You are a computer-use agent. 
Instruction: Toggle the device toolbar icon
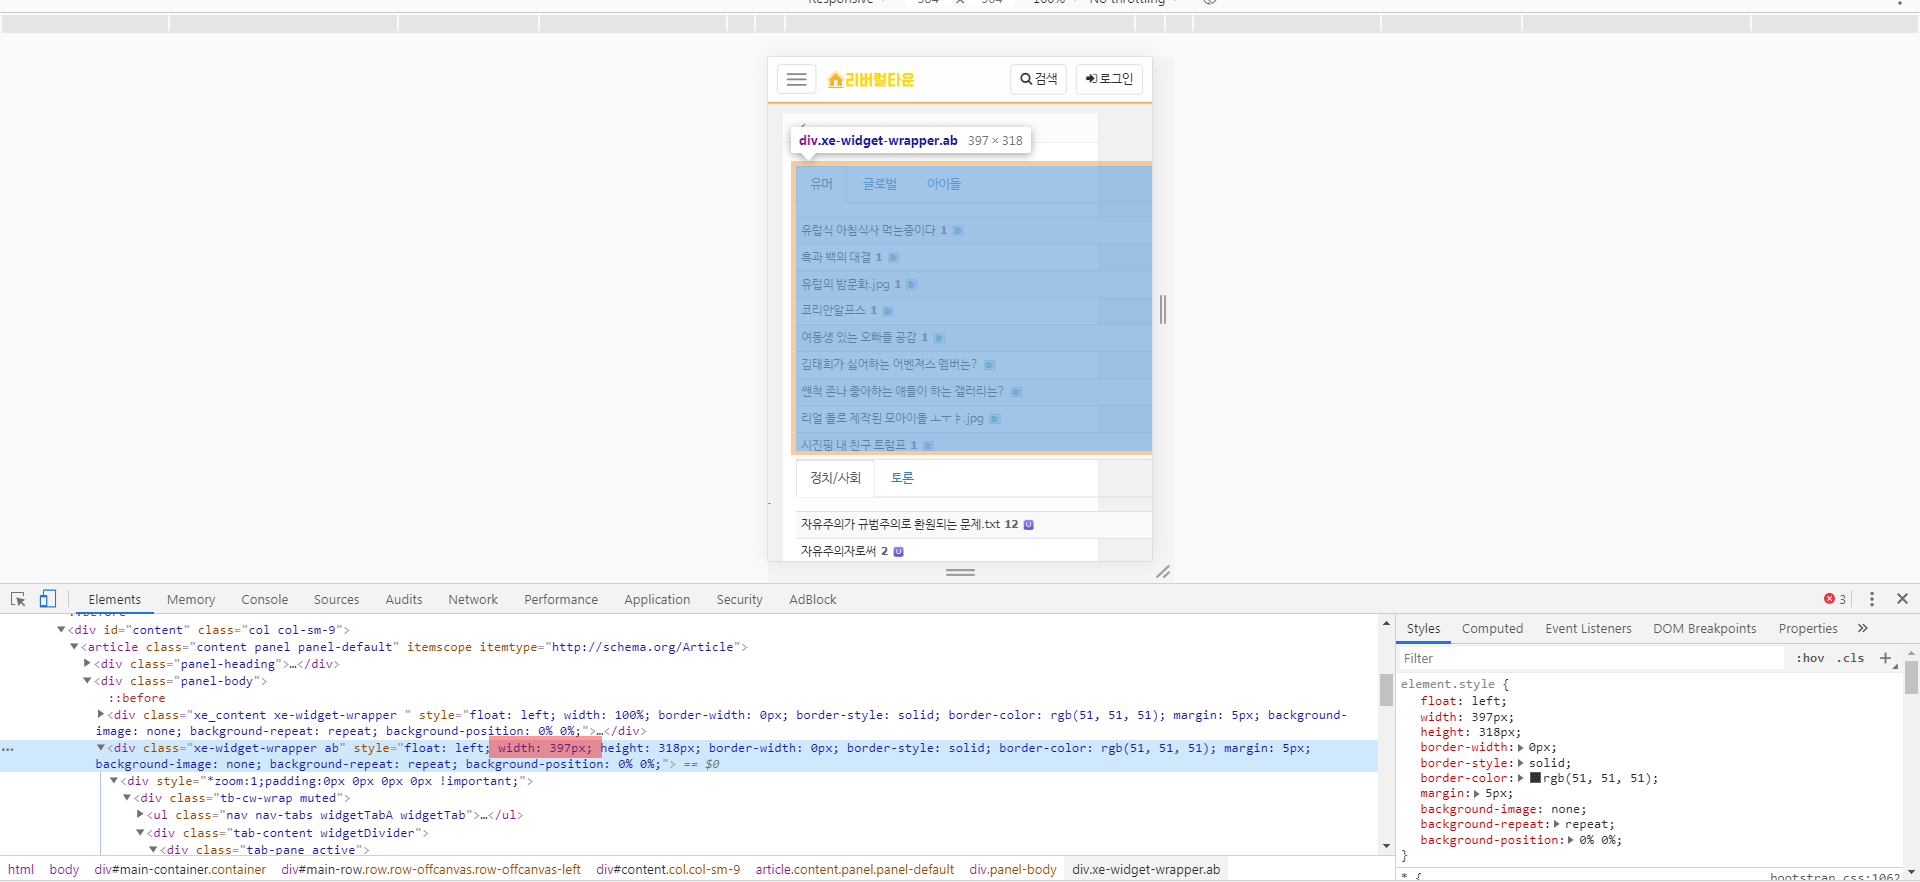tap(47, 599)
